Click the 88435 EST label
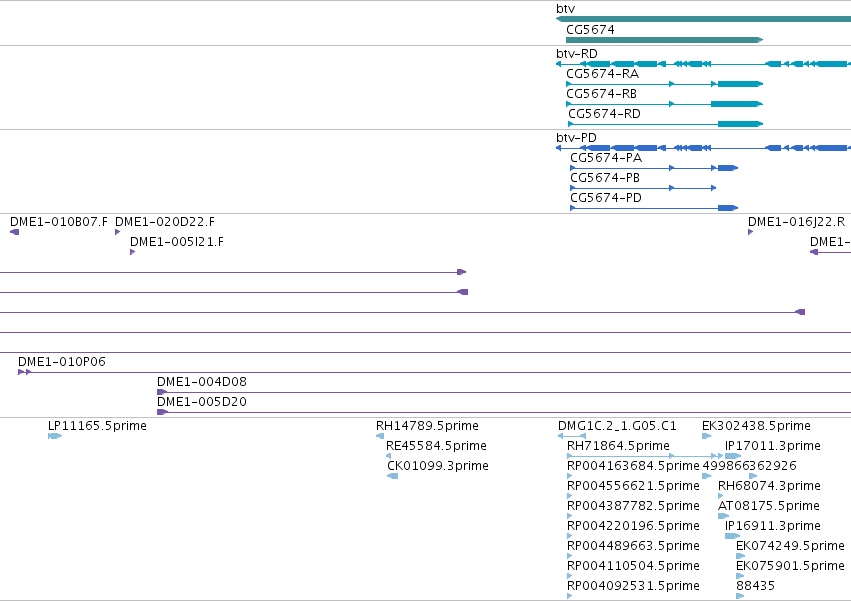 coord(755,587)
